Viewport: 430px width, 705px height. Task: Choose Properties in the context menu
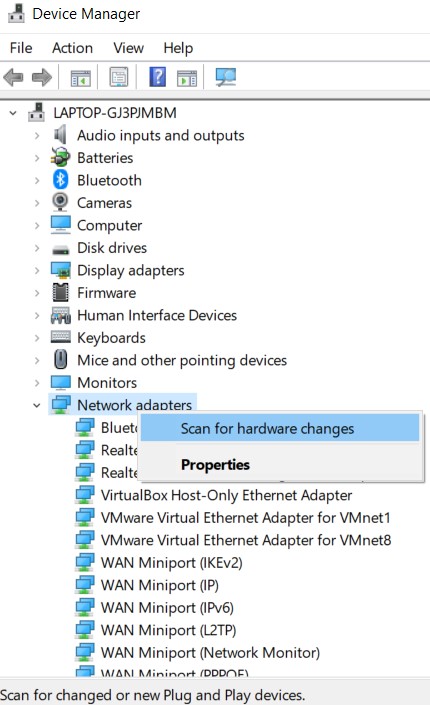(280, 464)
